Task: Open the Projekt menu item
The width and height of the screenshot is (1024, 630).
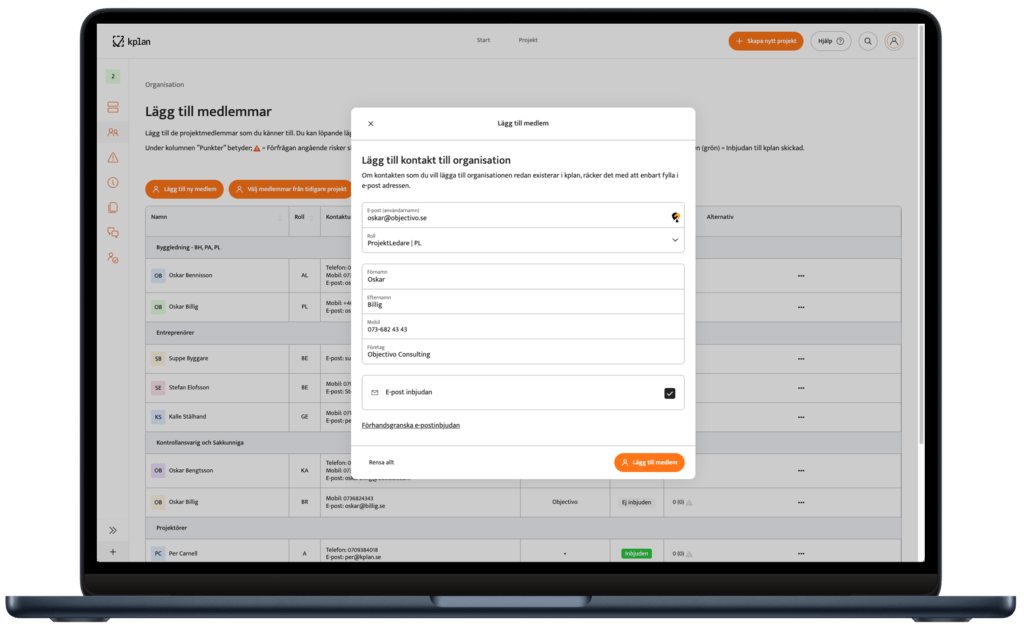Action: pyautogui.click(x=528, y=40)
